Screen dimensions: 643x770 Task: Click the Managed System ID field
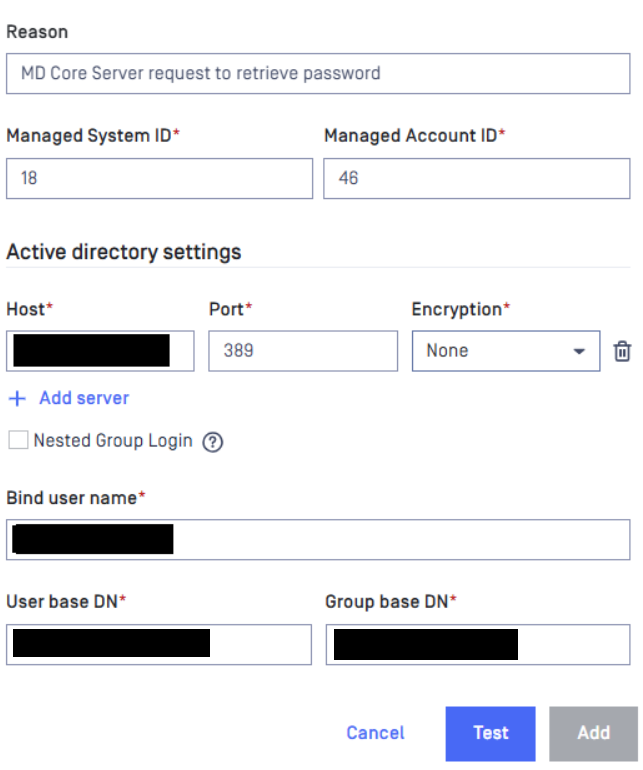coord(159,179)
